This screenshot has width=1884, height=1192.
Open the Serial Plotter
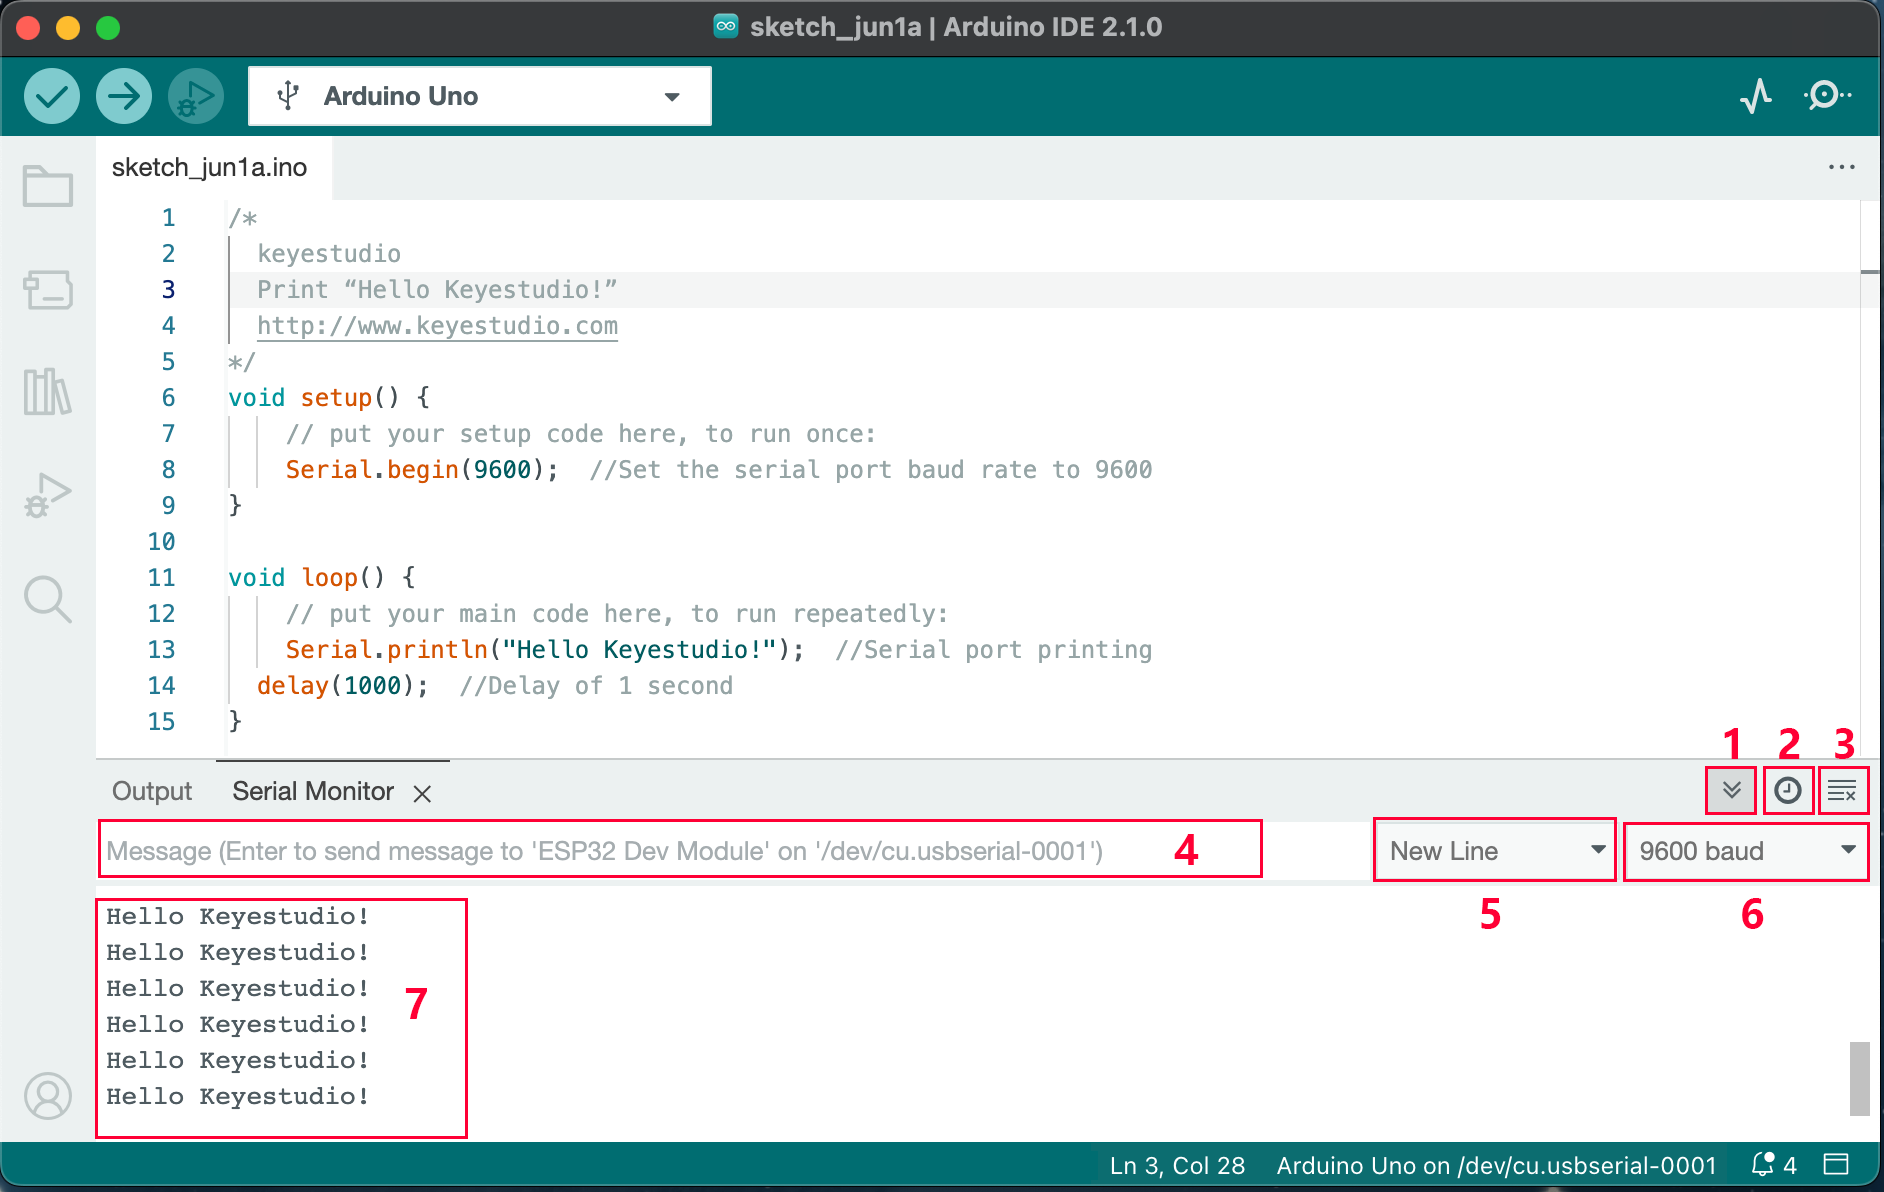1756,96
